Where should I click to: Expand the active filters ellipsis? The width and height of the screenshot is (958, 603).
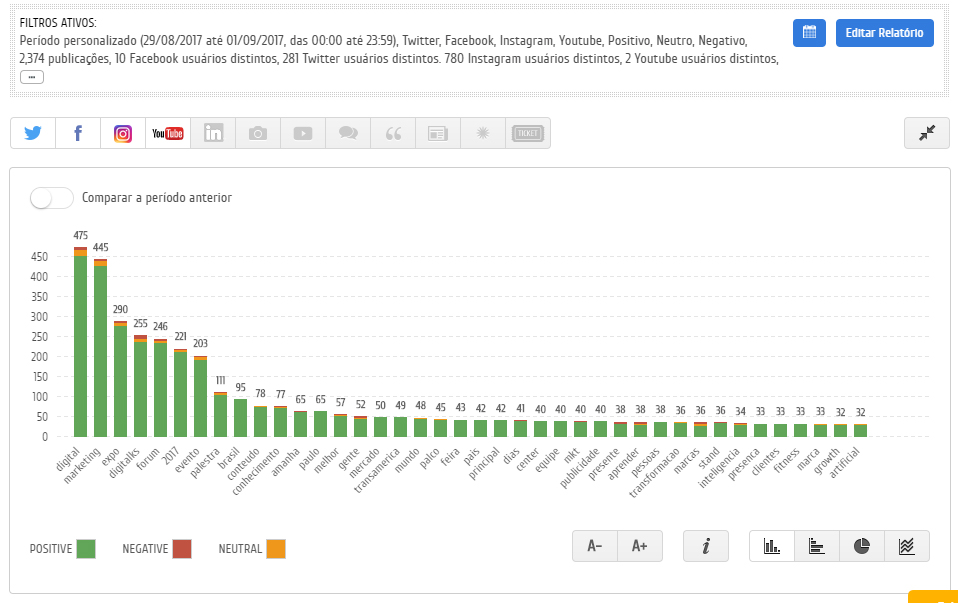[32, 77]
